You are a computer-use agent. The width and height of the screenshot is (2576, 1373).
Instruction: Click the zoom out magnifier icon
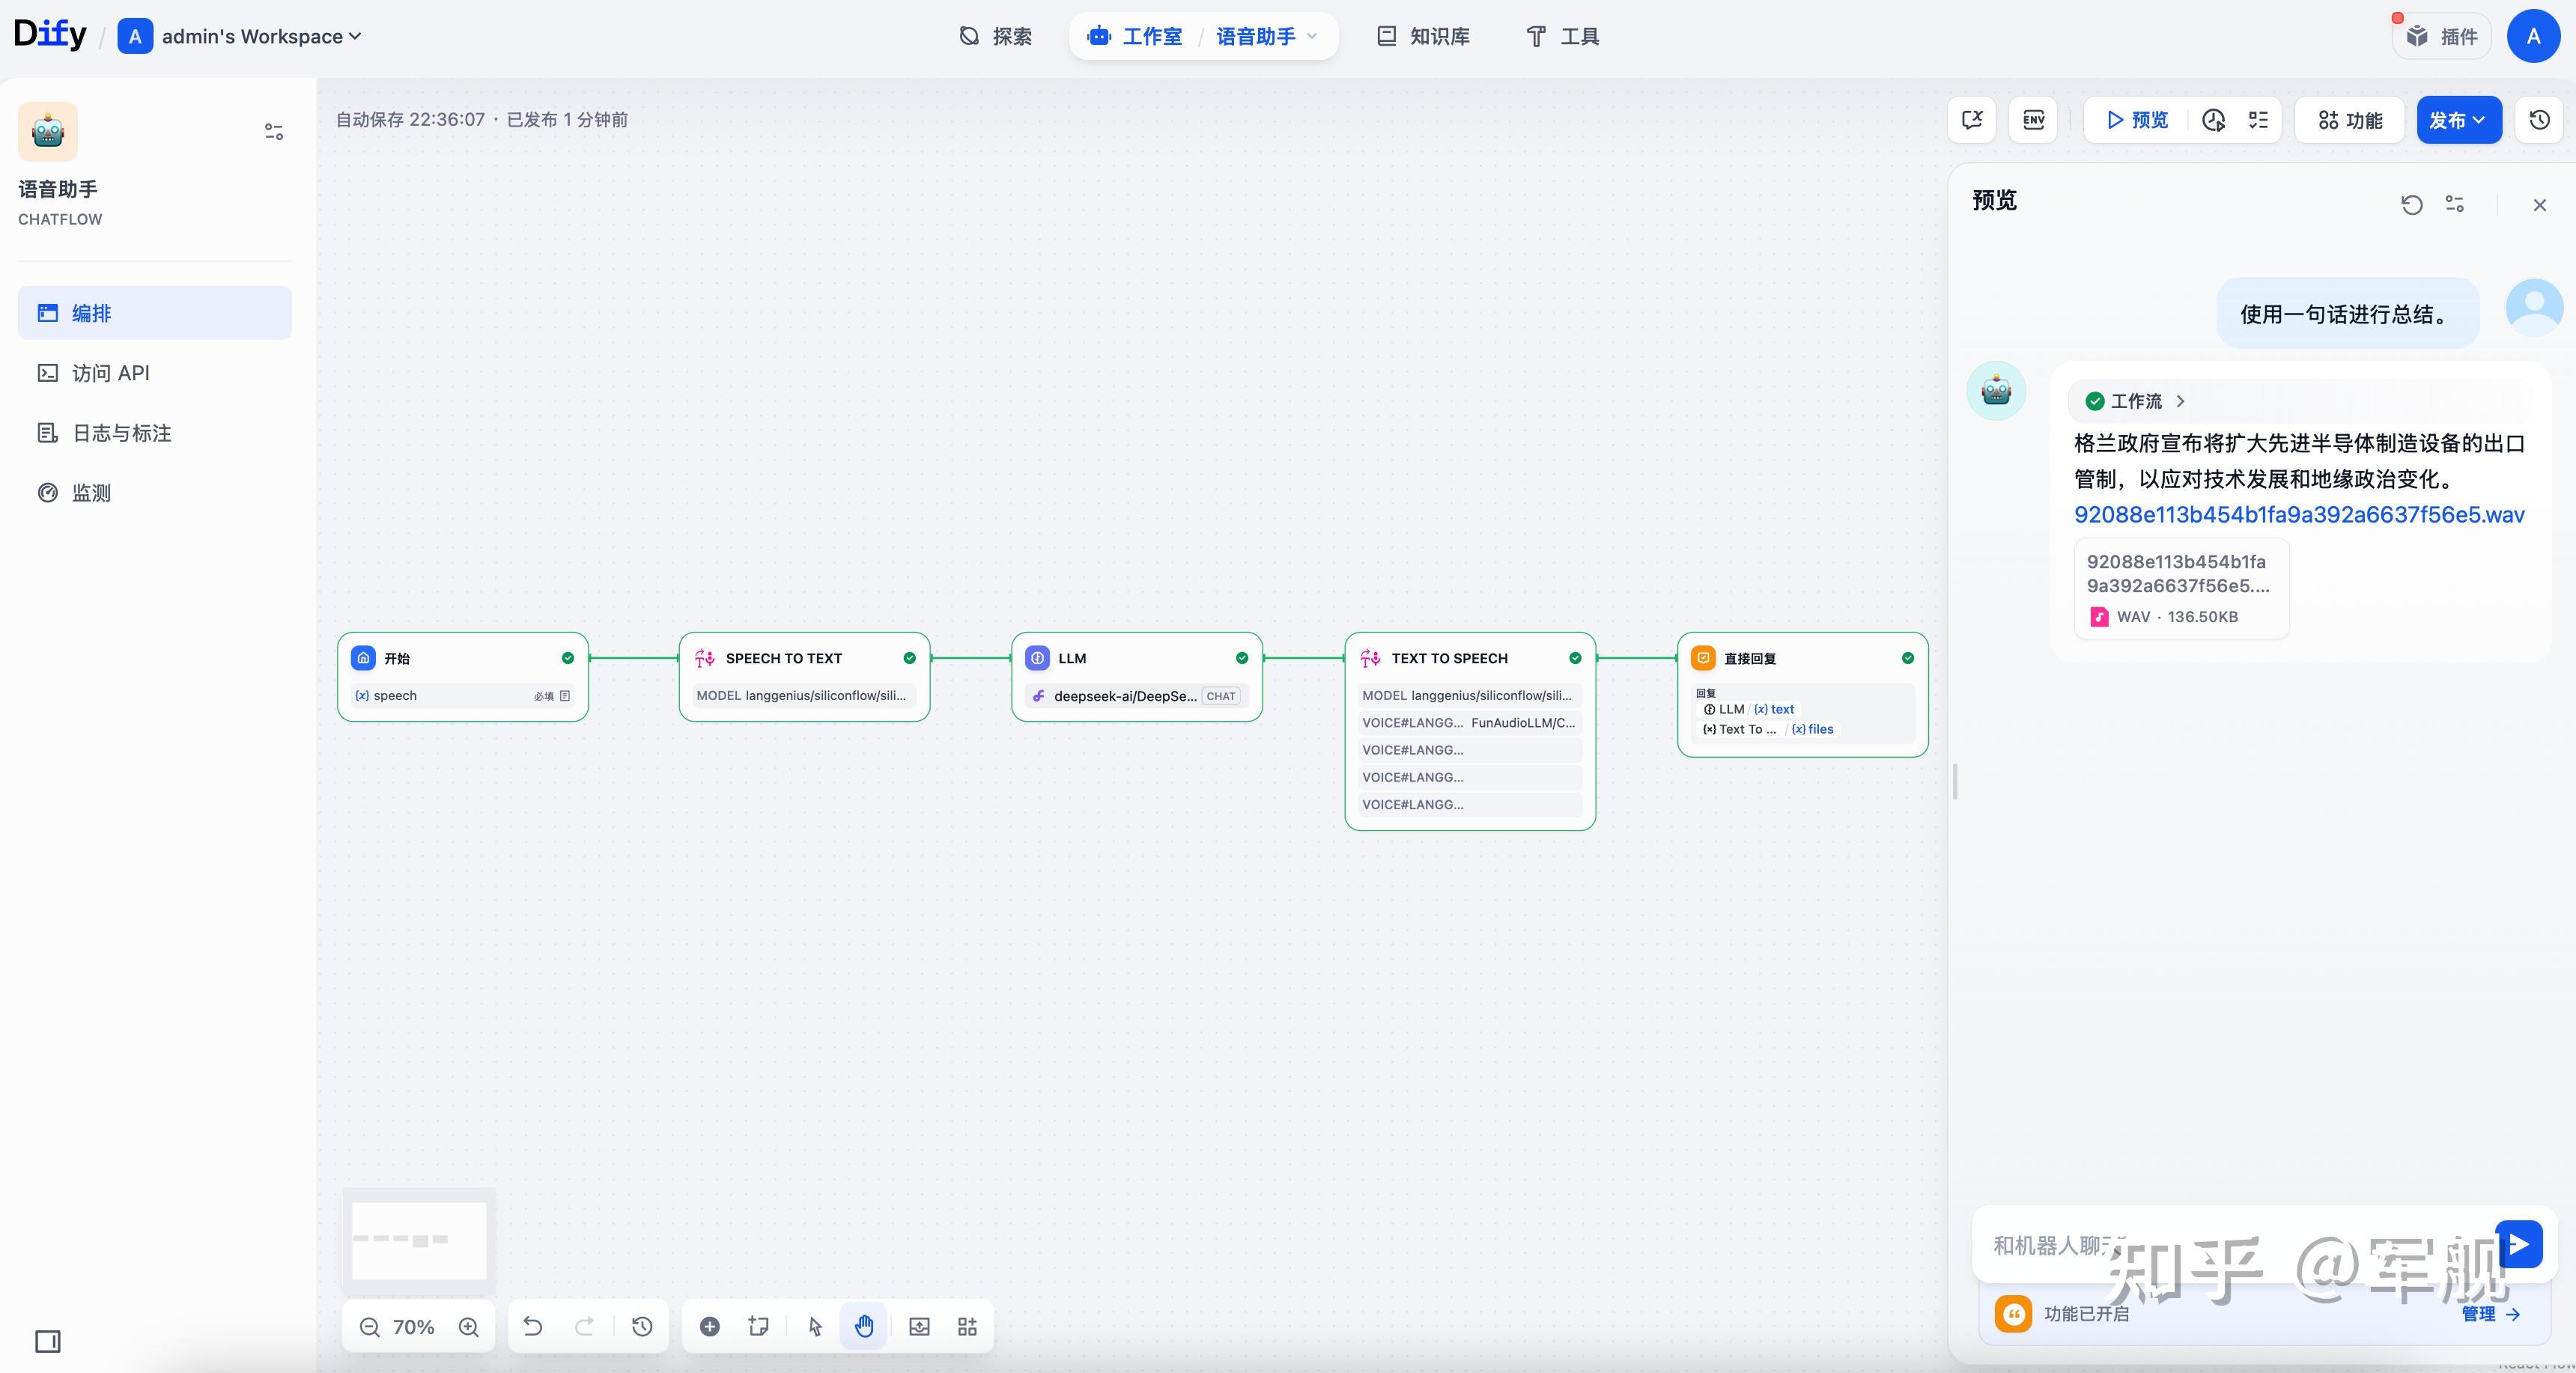point(369,1327)
